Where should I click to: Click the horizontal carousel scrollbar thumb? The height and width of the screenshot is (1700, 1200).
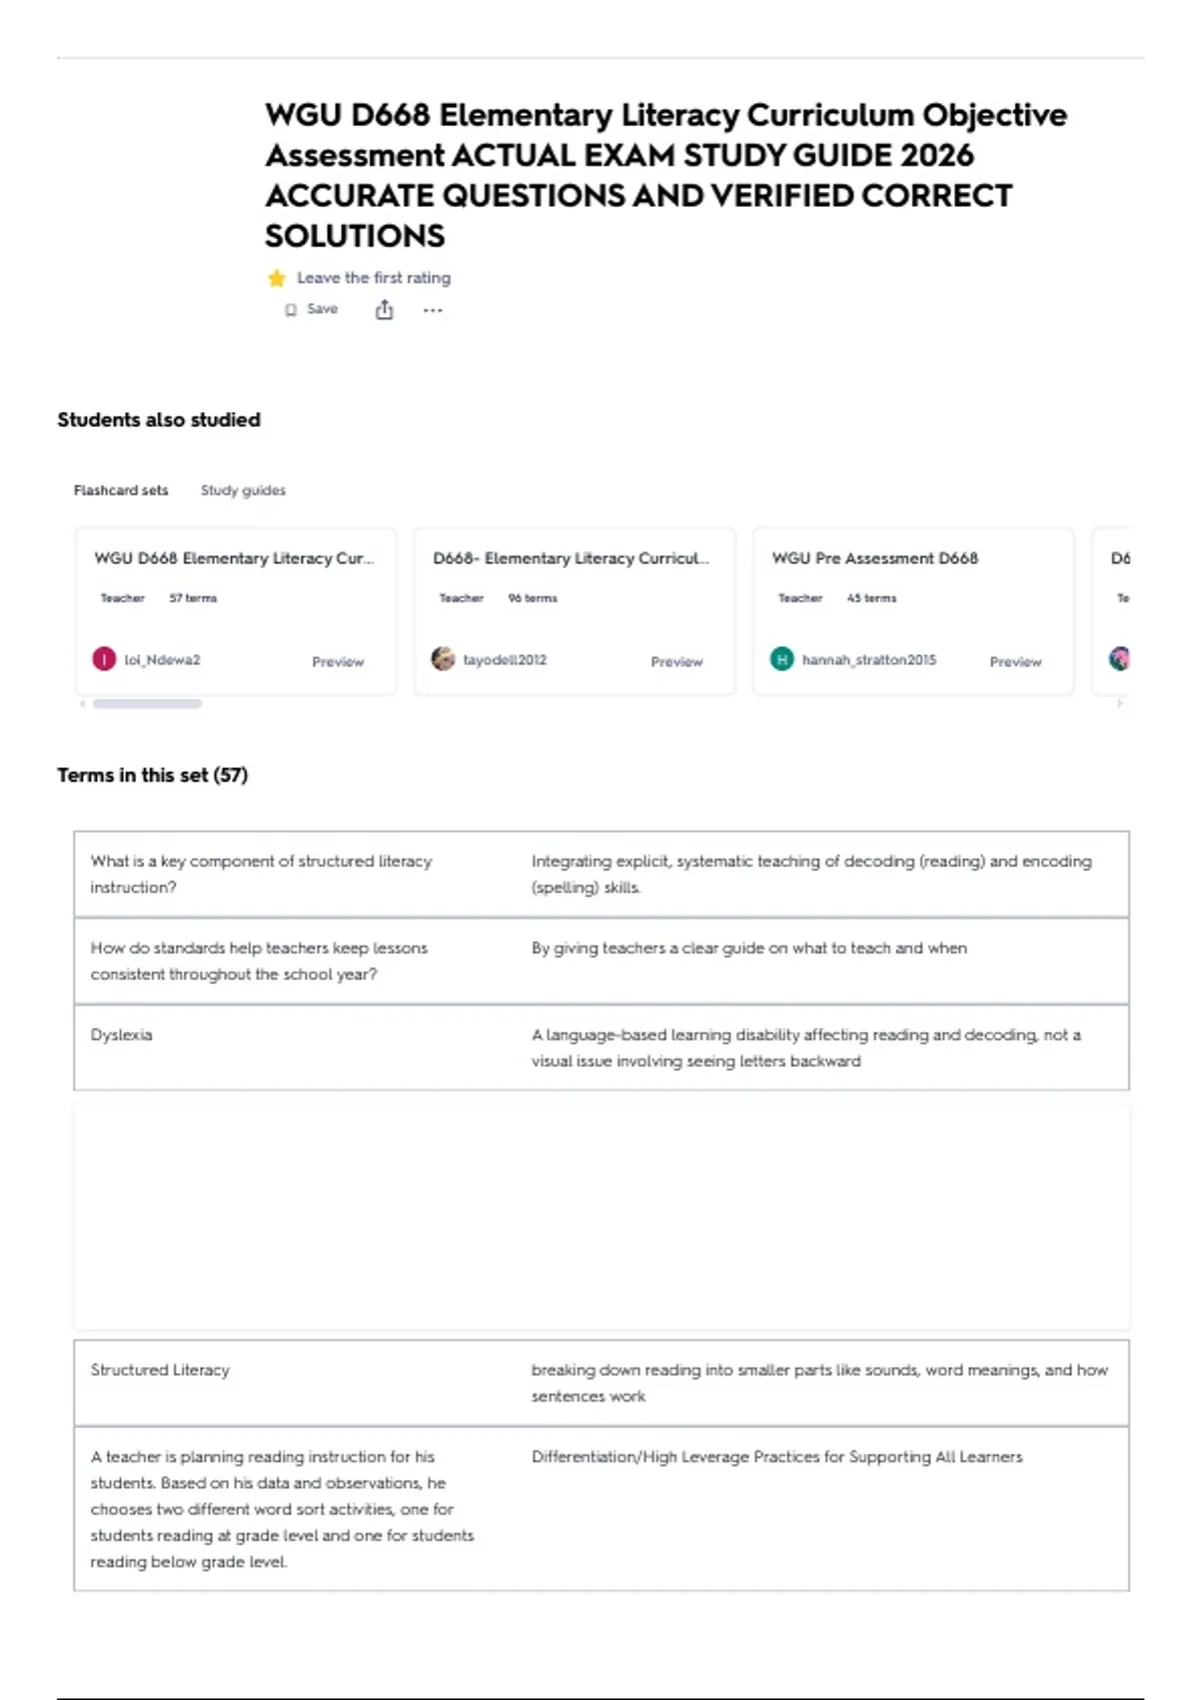pos(147,704)
